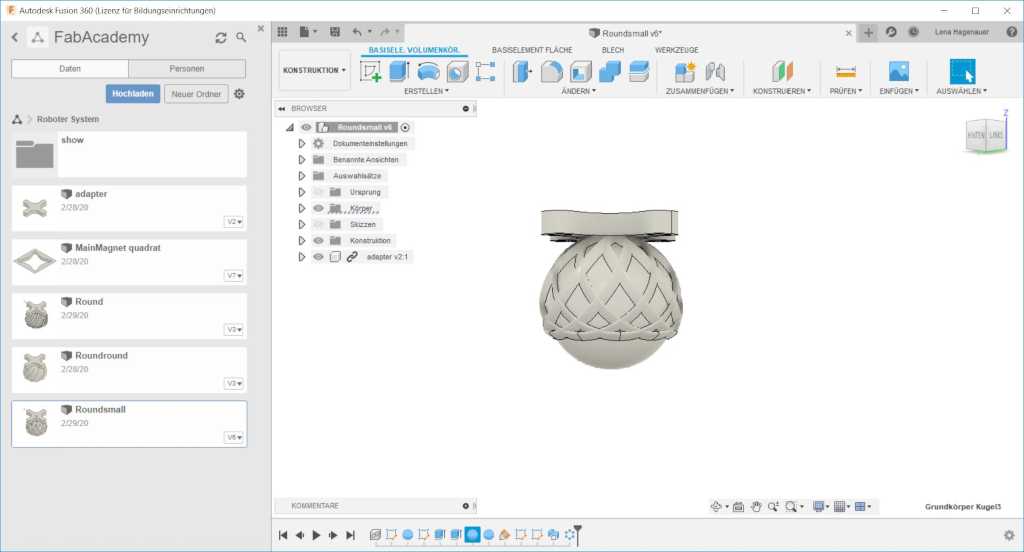Image resolution: width=1024 pixels, height=552 pixels.
Task: Click the Look At icon in the navigation bar
Action: [738, 506]
